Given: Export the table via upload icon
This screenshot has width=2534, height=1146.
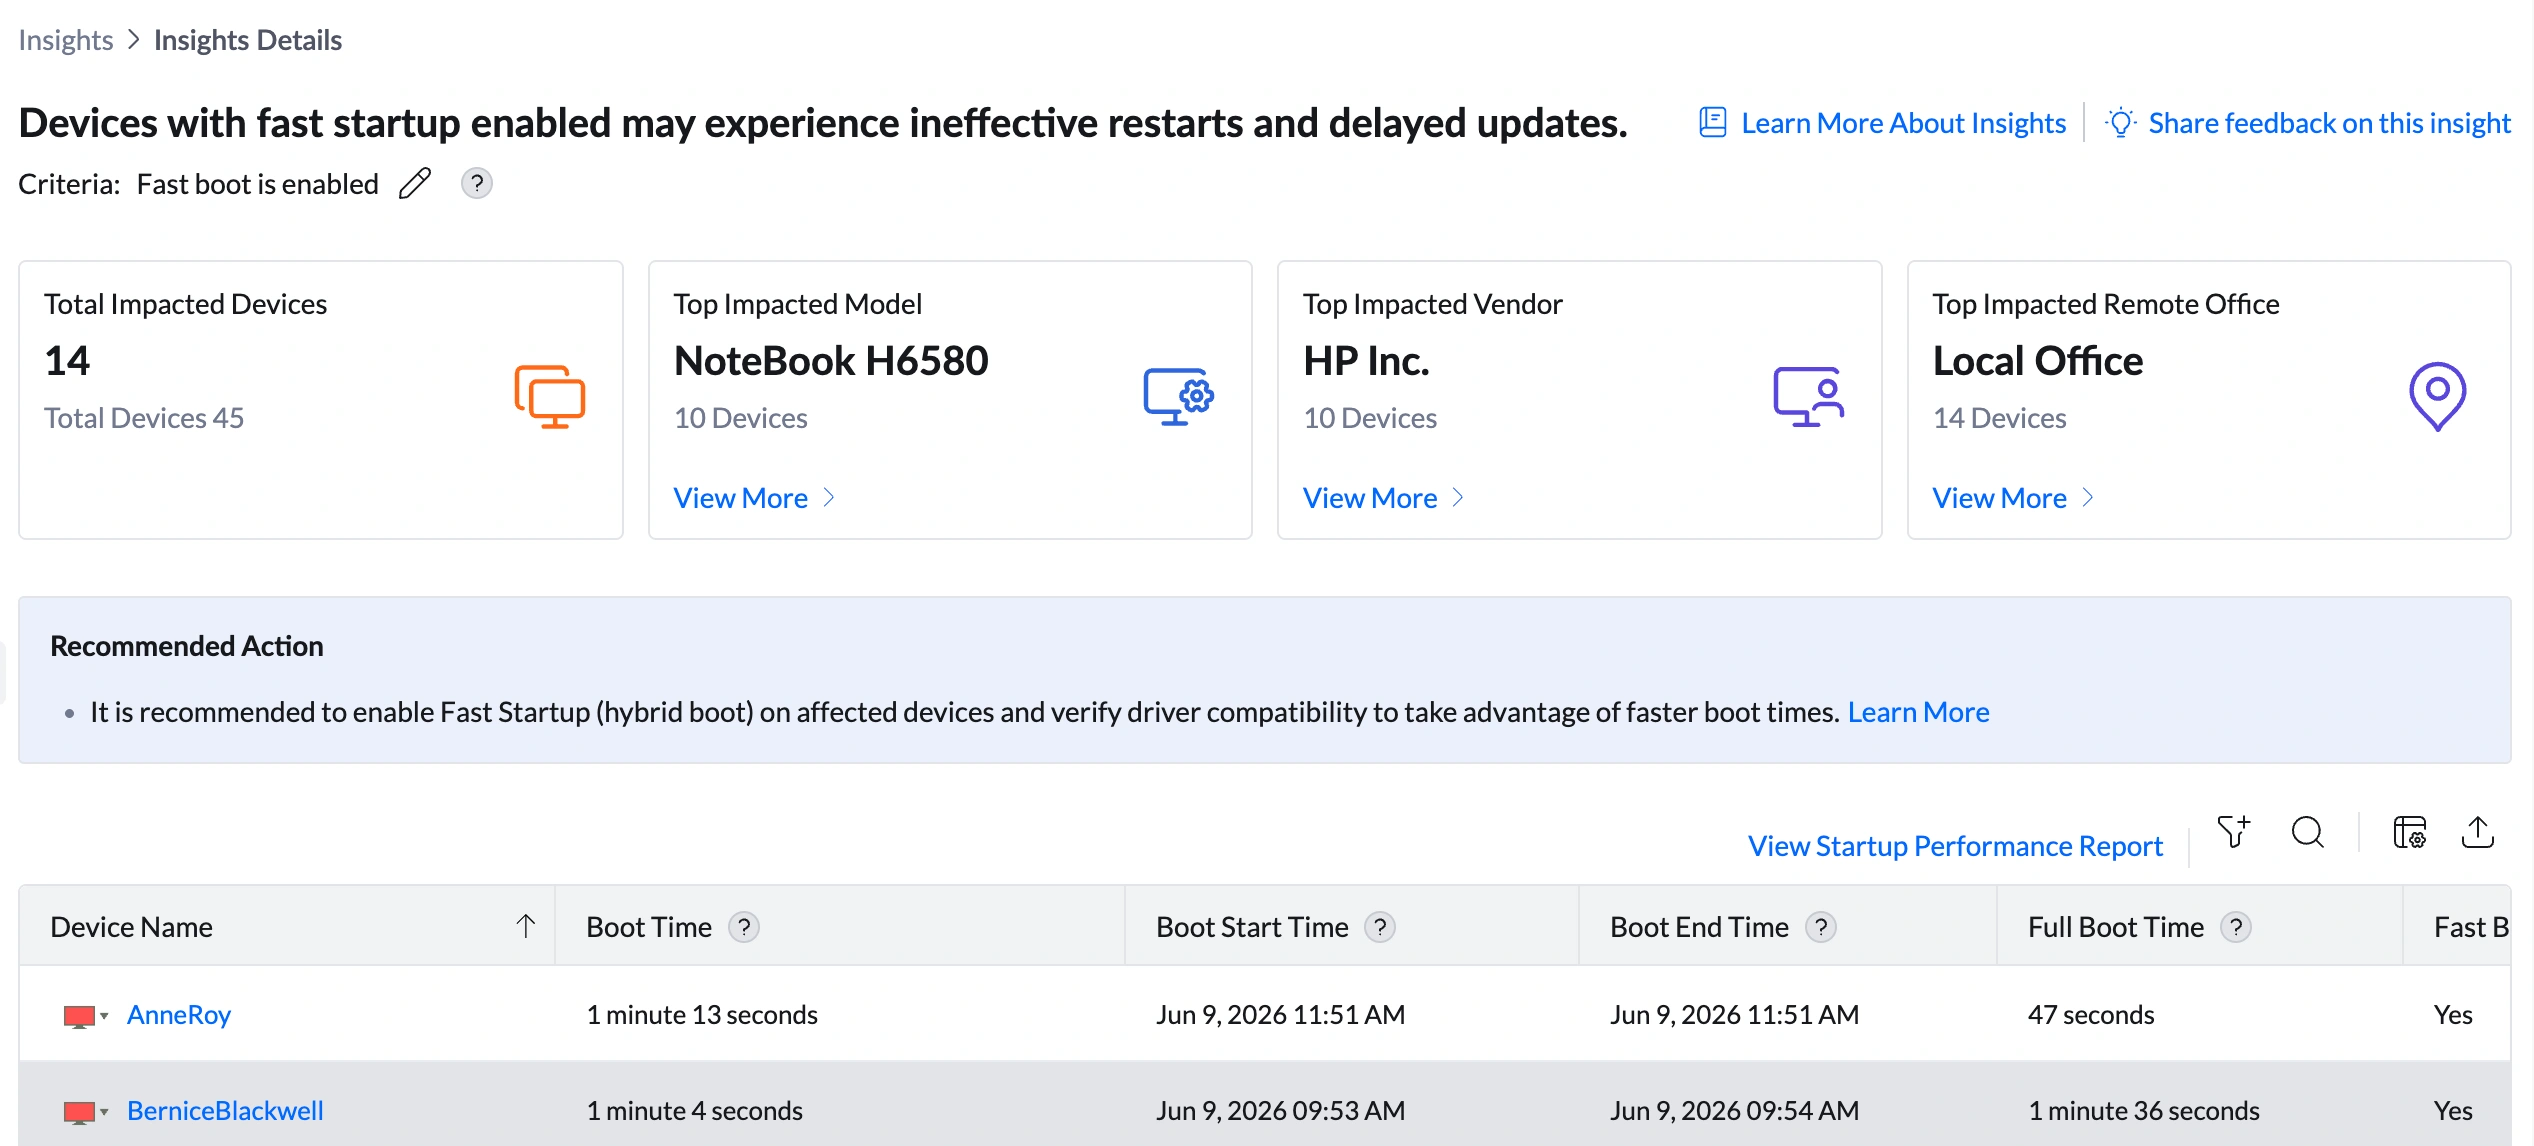Looking at the screenshot, I should [x=2478, y=832].
